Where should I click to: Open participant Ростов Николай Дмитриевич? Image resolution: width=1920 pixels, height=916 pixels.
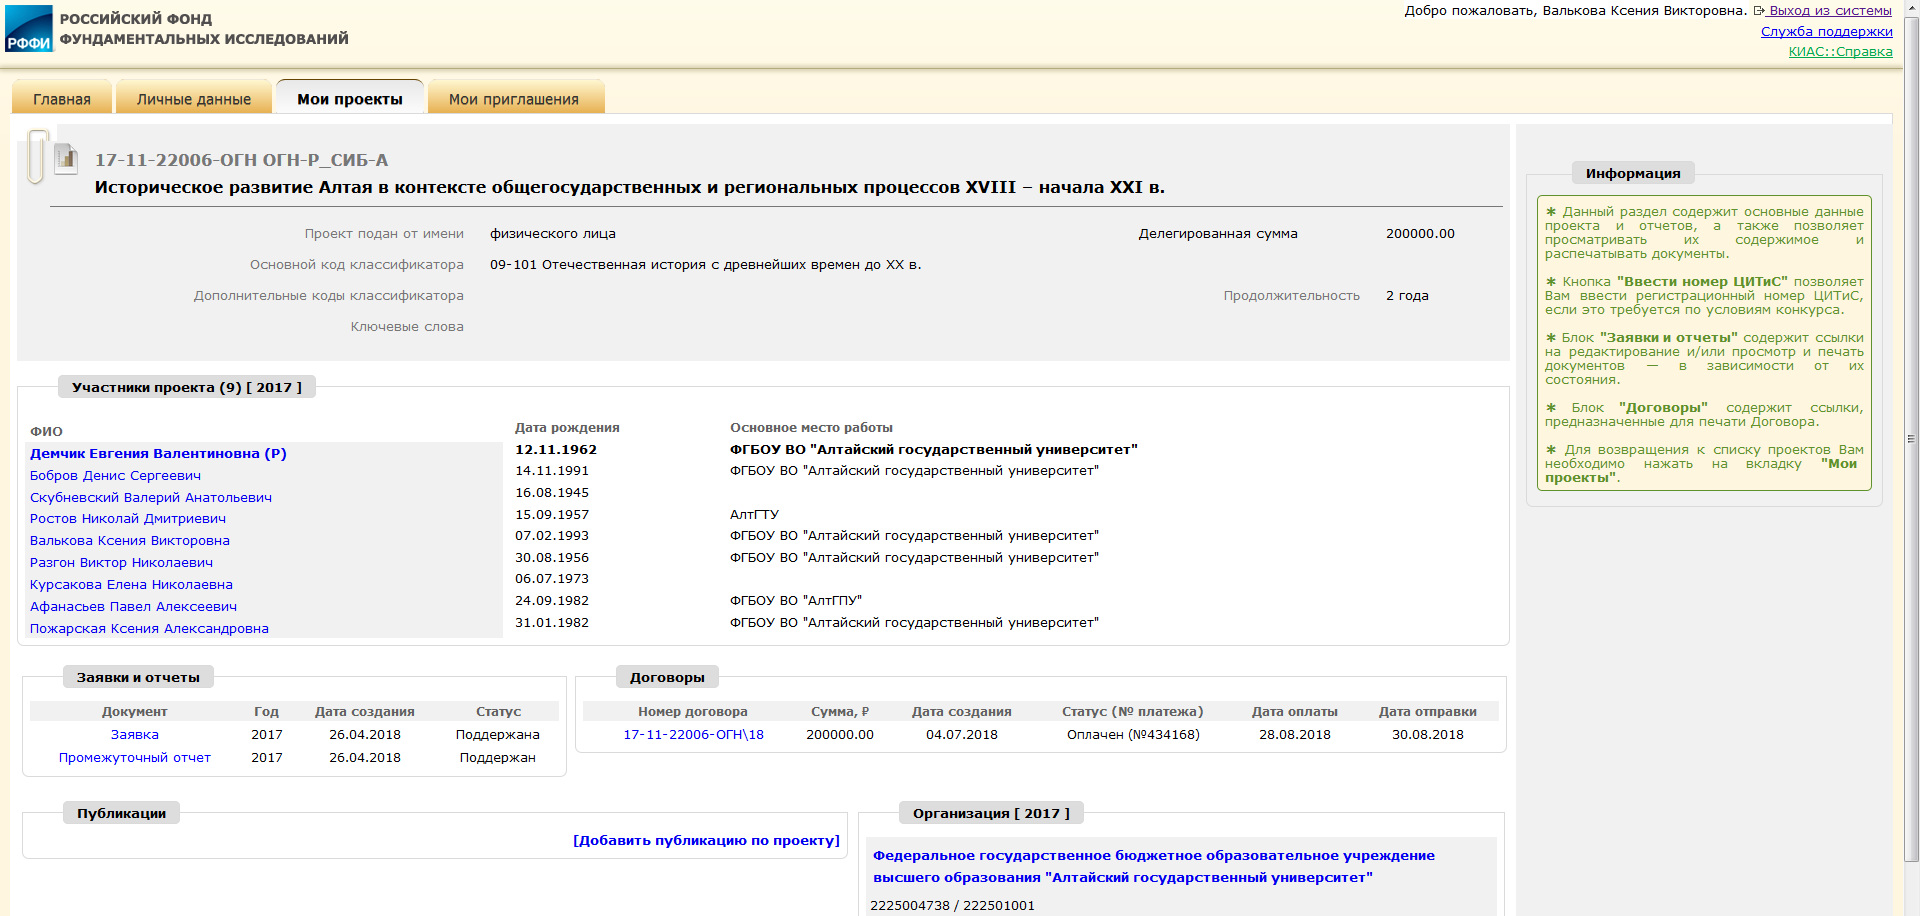coord(128,518)
